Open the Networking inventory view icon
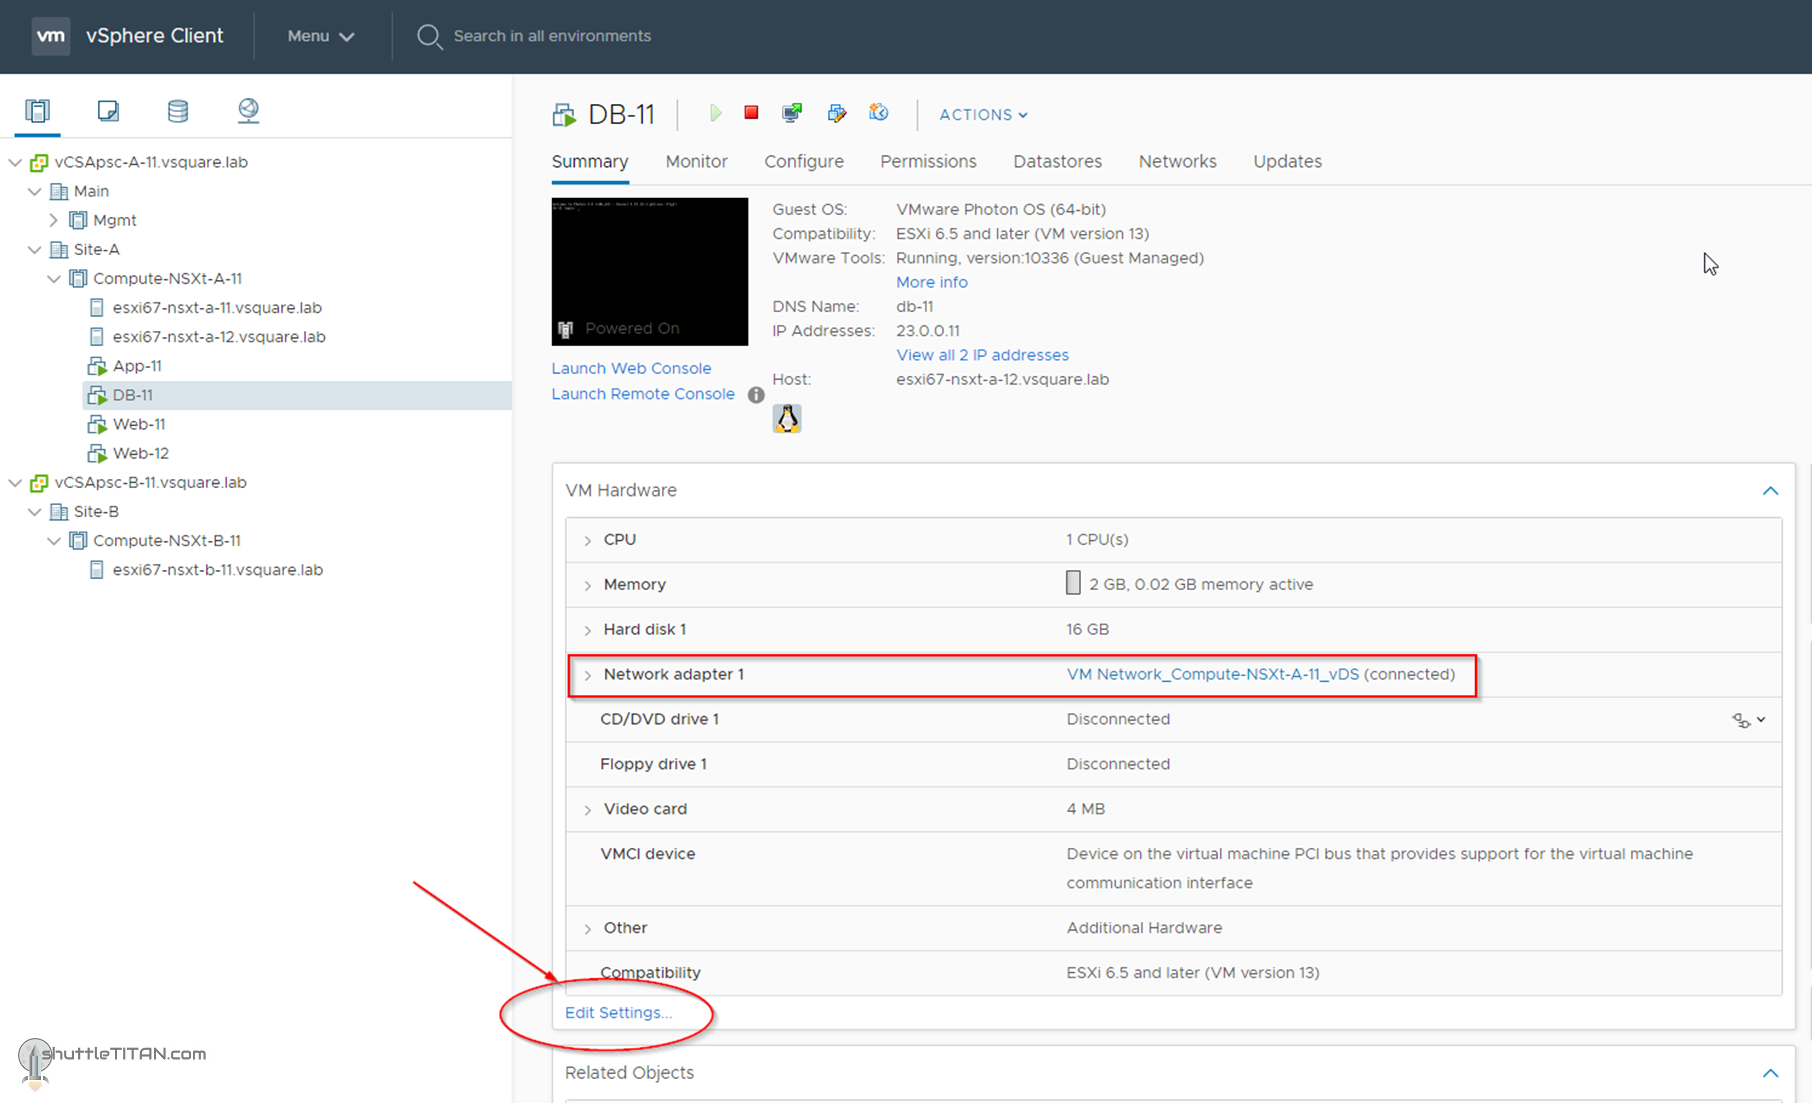 [x=248, y=111]
